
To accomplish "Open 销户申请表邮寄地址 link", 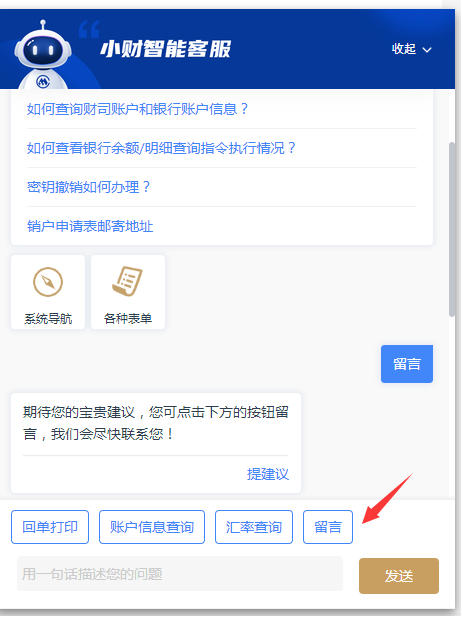I will [90, 226].
